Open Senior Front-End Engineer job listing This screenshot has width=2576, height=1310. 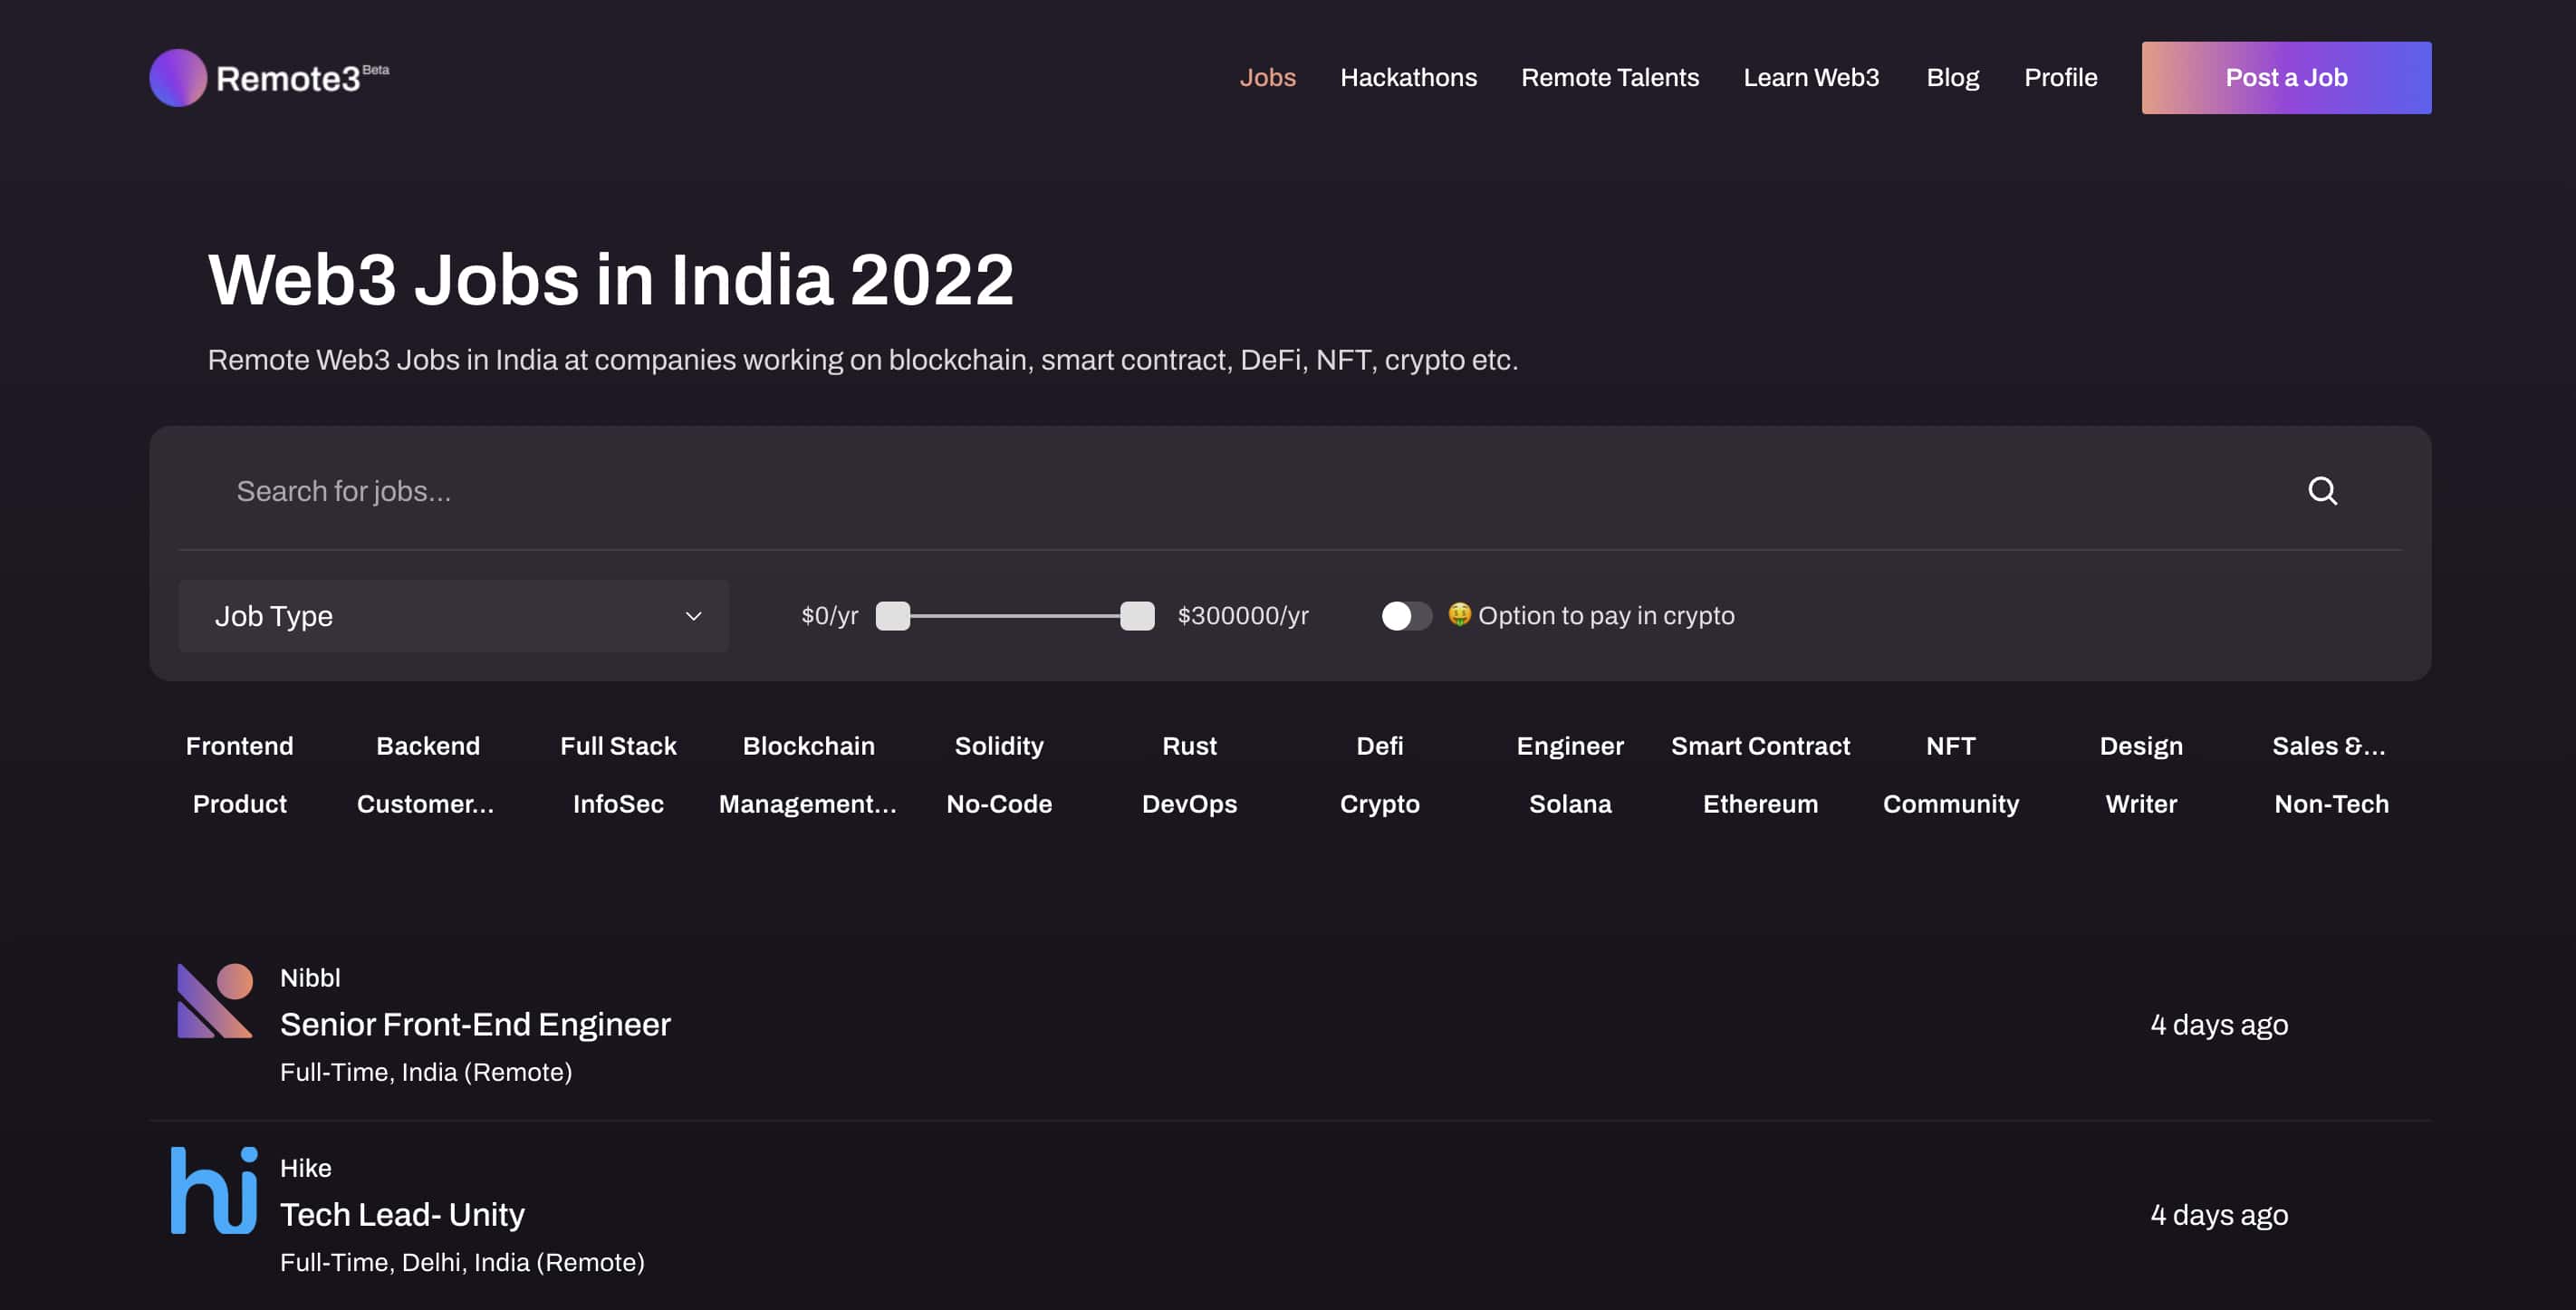(475, 1024)
